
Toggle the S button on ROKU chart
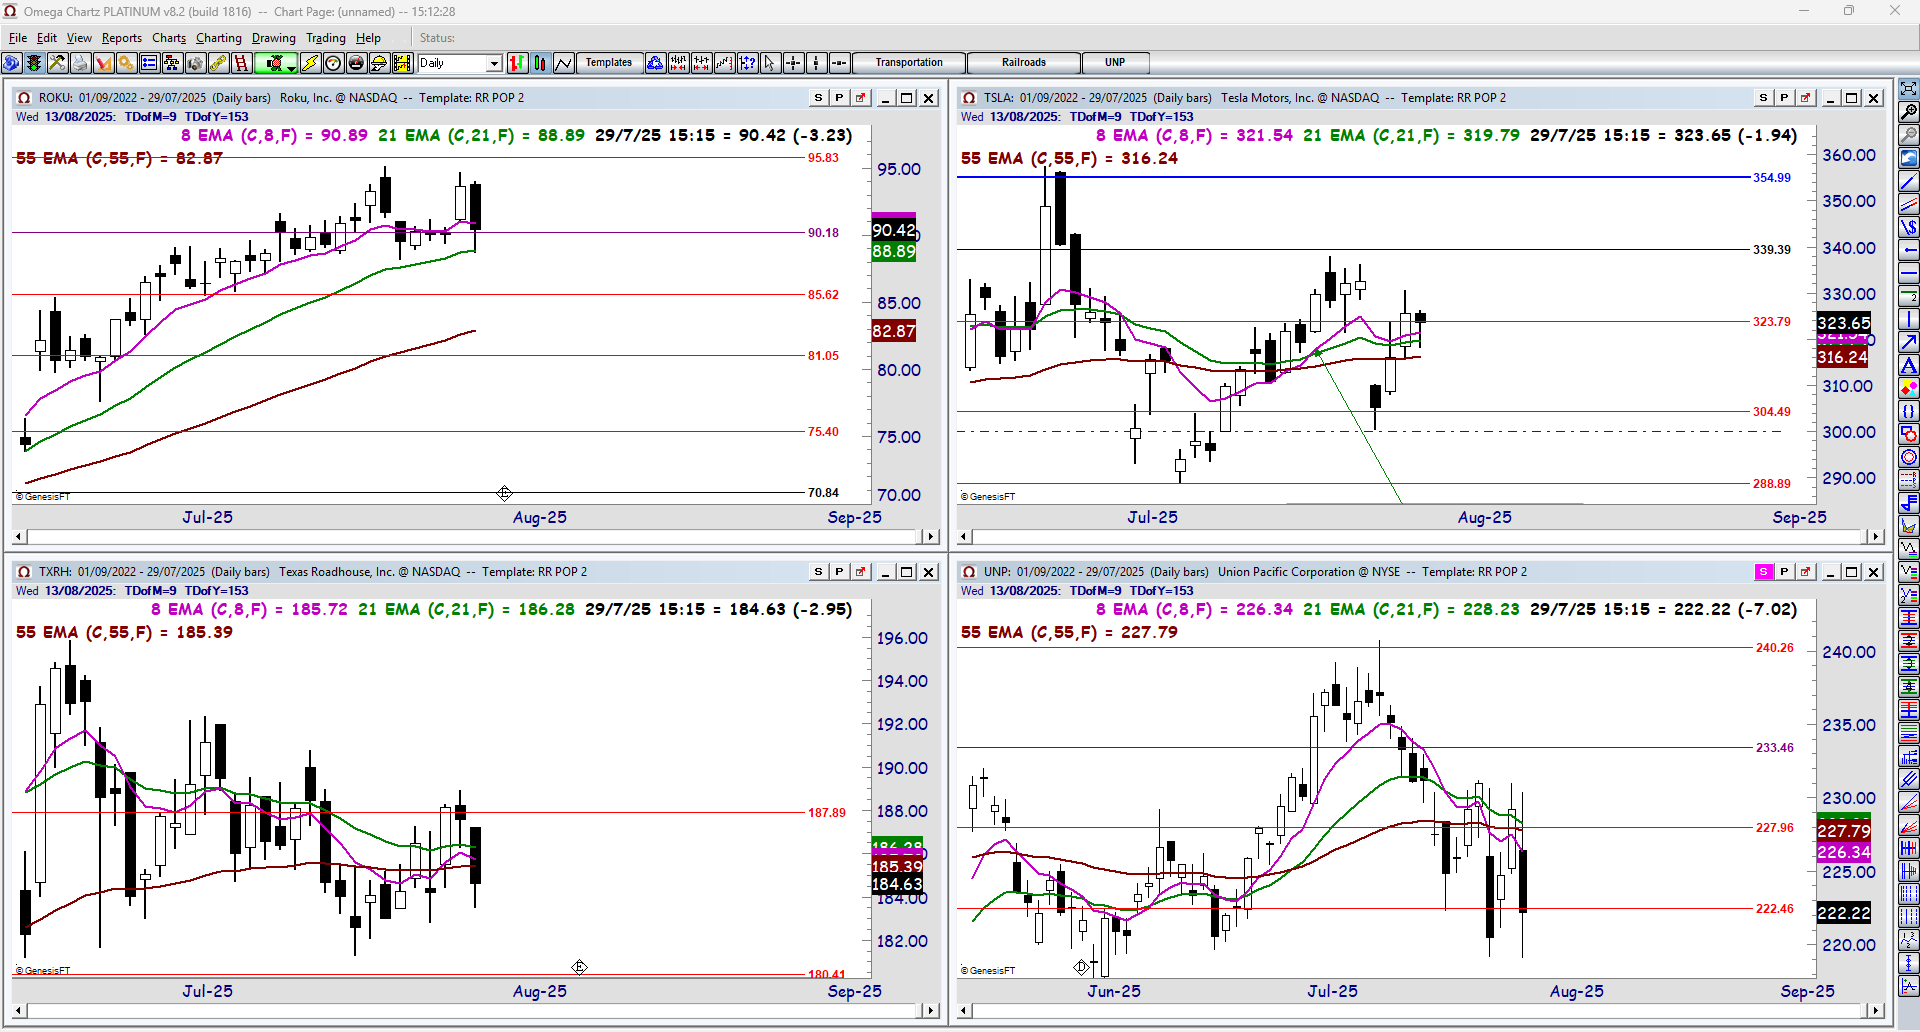[818, 98]
